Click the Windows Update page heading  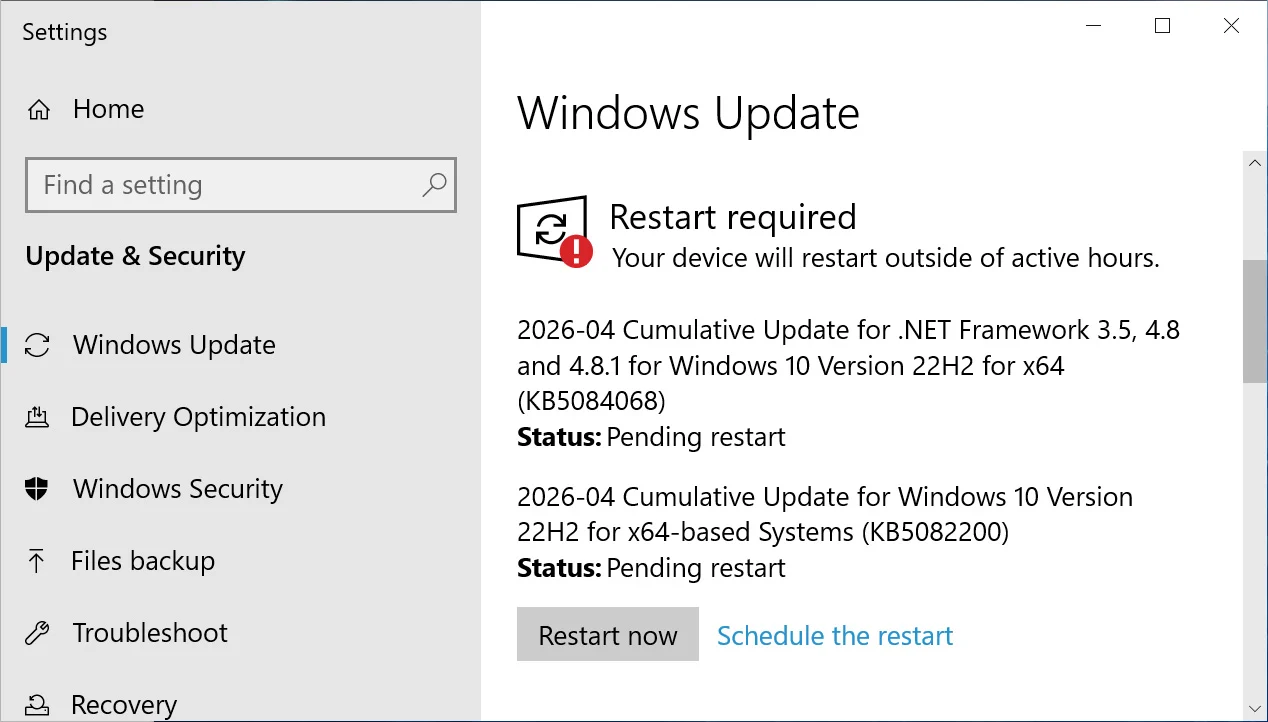tap(688, 113)
